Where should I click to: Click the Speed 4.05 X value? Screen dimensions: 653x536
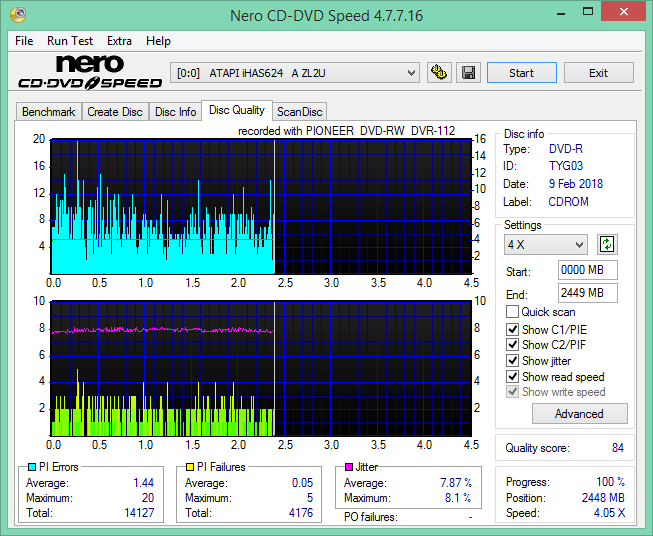[609, 513]
